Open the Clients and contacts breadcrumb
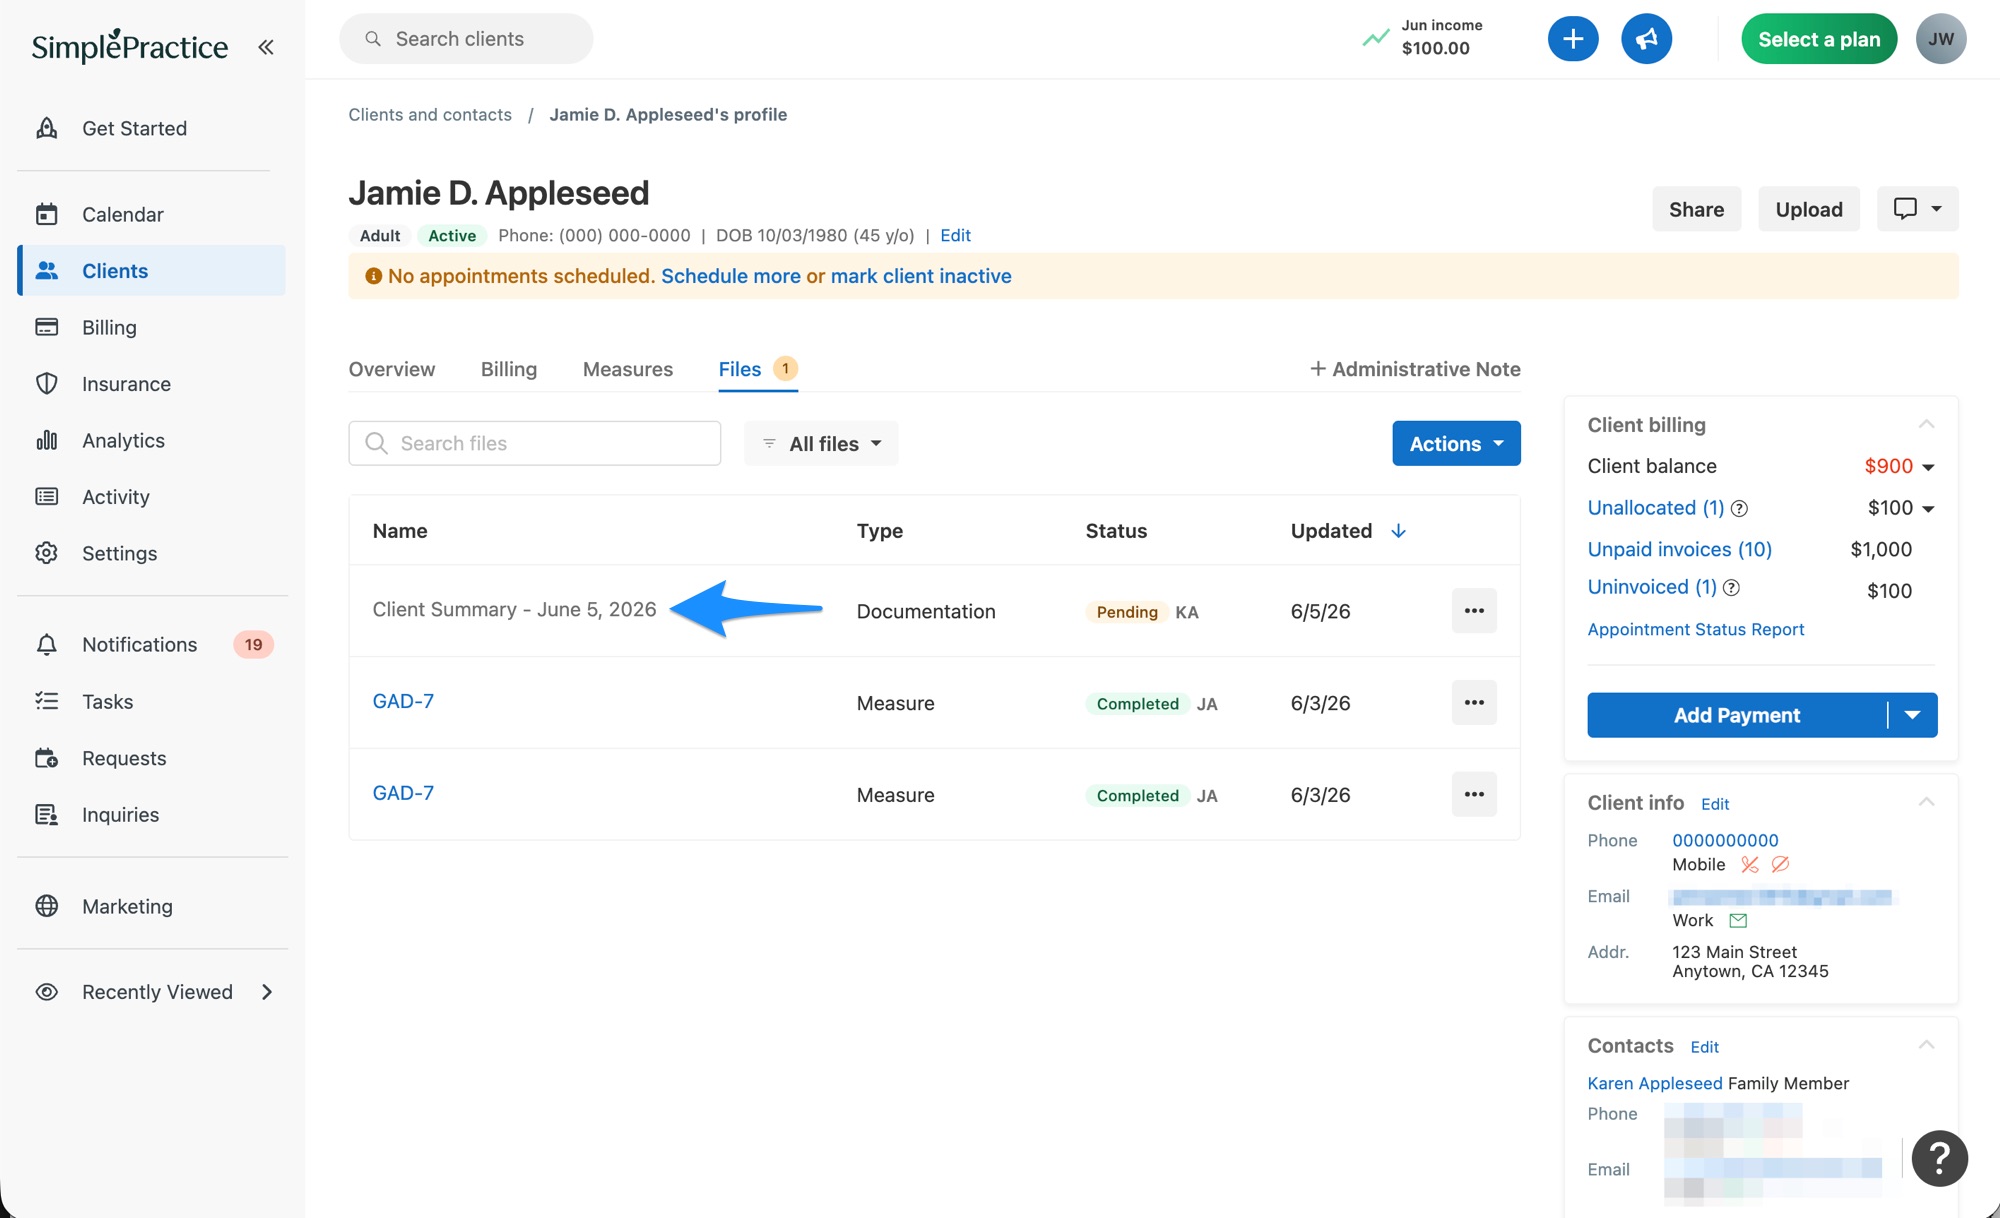This screenshot has width=2000, height=1218. [x=430, y=114]
